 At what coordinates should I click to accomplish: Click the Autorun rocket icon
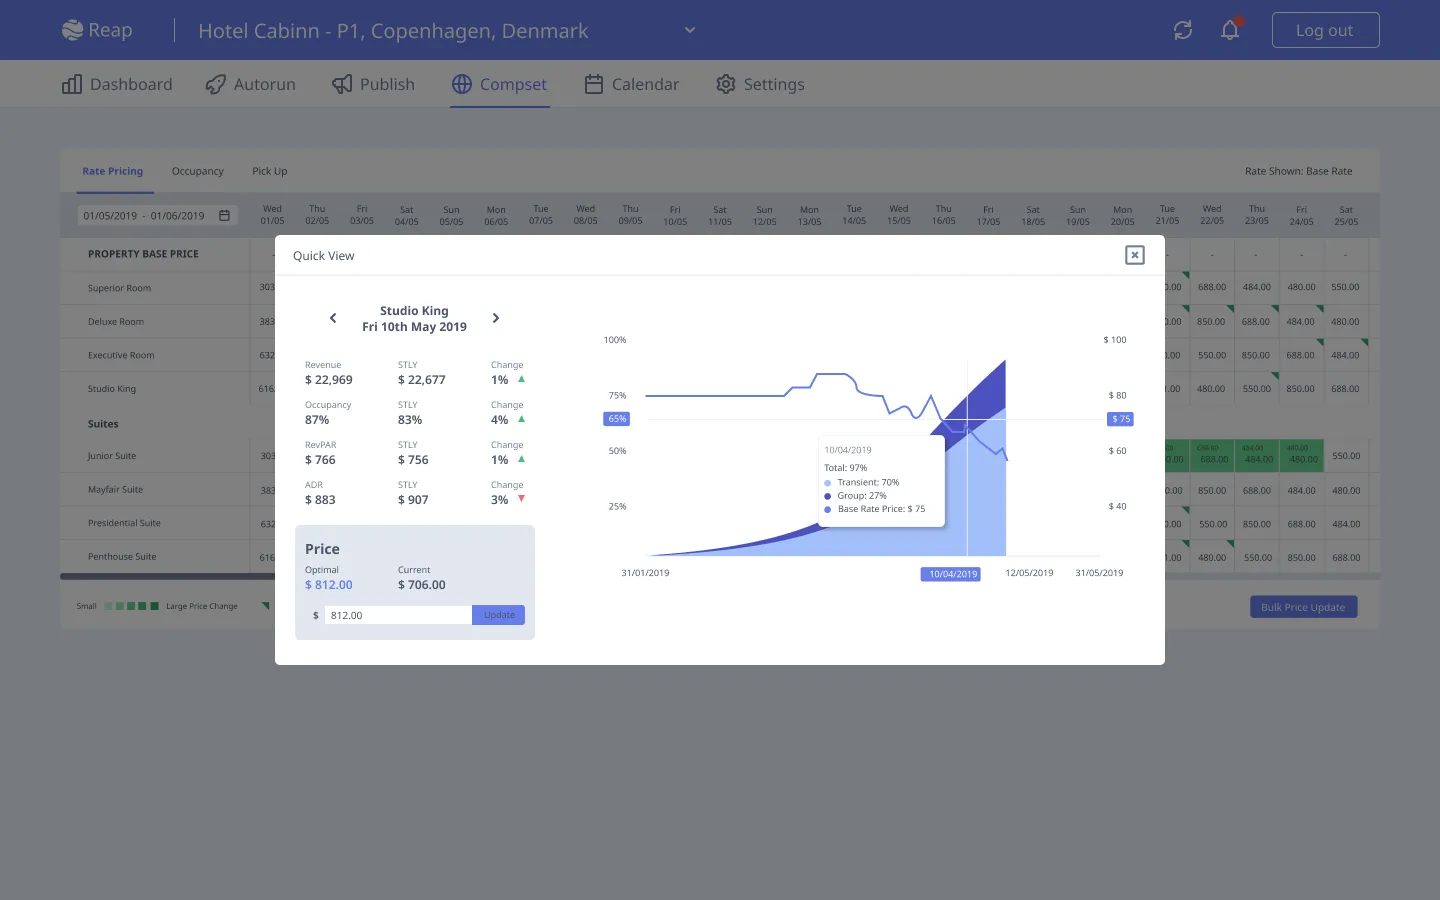click(x=215, y=85)
